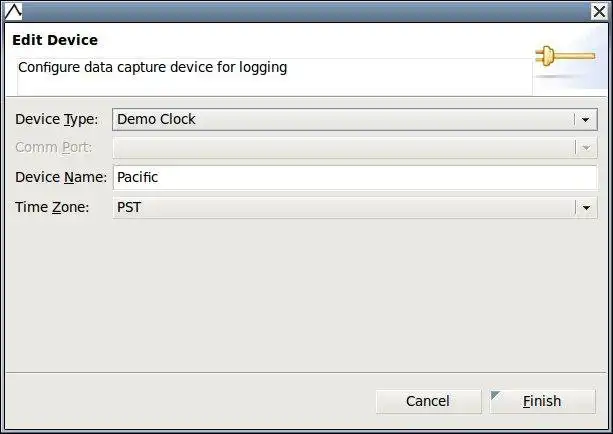
Task: Open the Device Type combo showing Demo Clock
Action: point(342,119)
